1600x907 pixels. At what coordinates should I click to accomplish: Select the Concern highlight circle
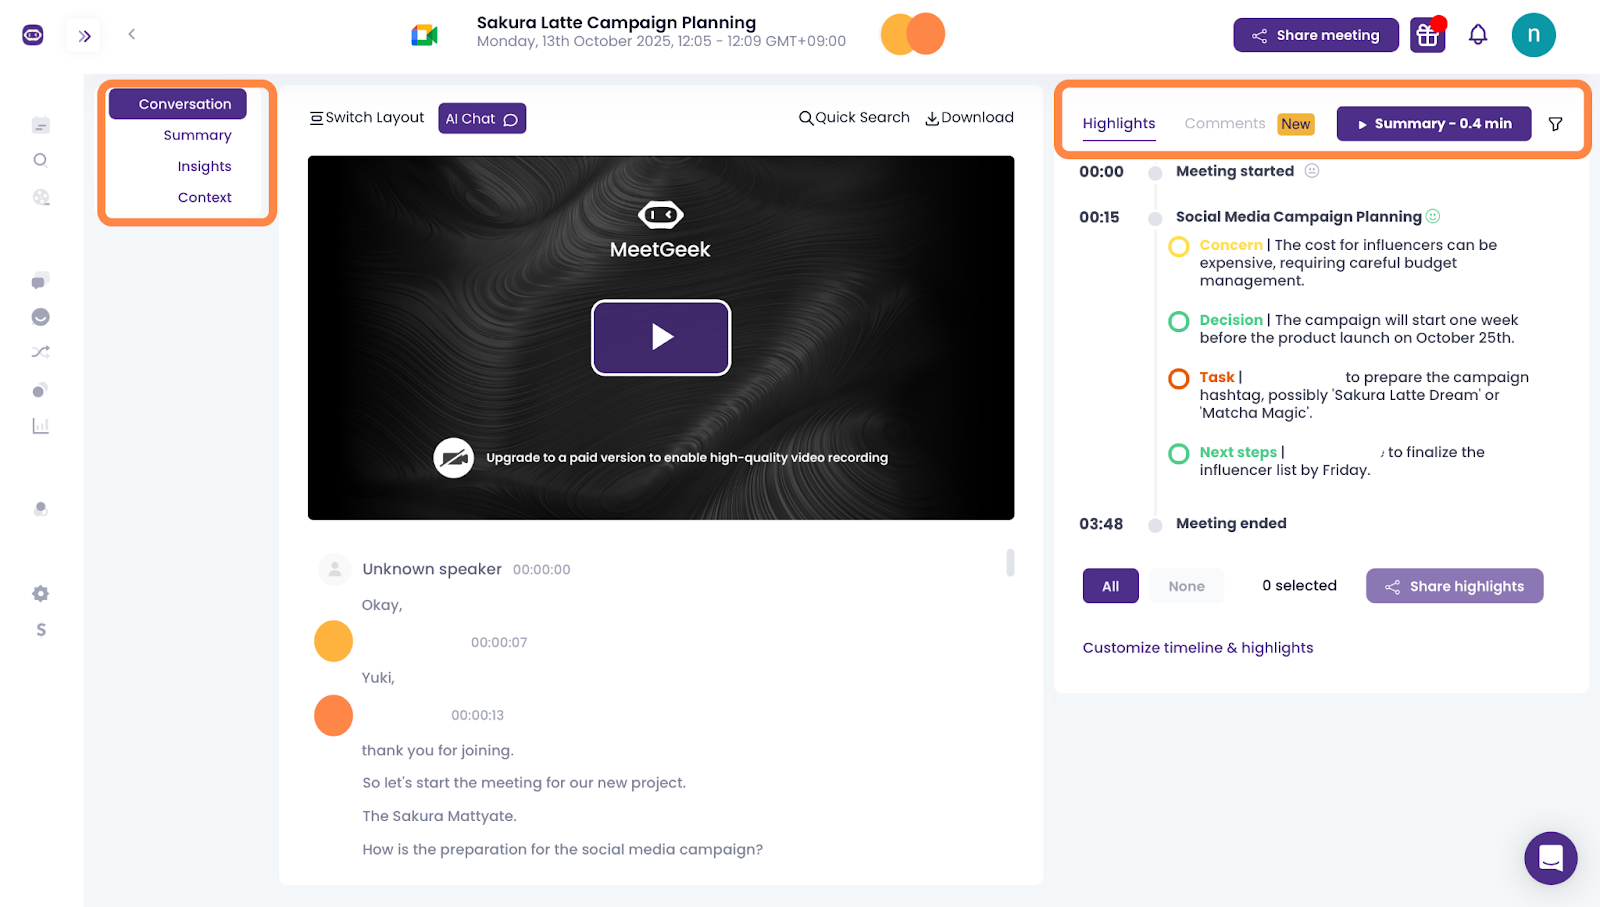coord(1179,246)
